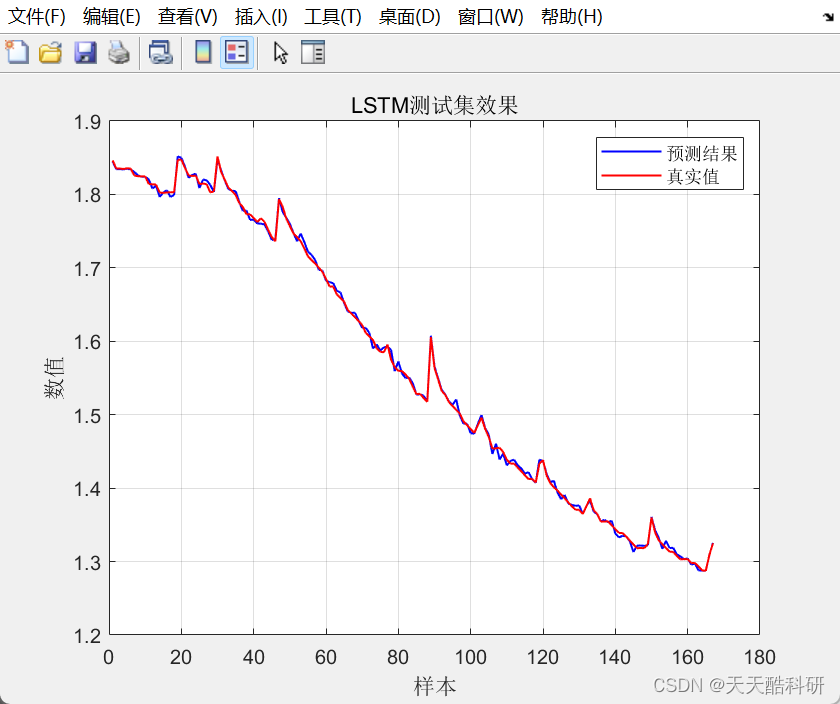Click the dock figure arrow at top right
The height and width of the screenshot is (704, 840).
pos(828,17)
